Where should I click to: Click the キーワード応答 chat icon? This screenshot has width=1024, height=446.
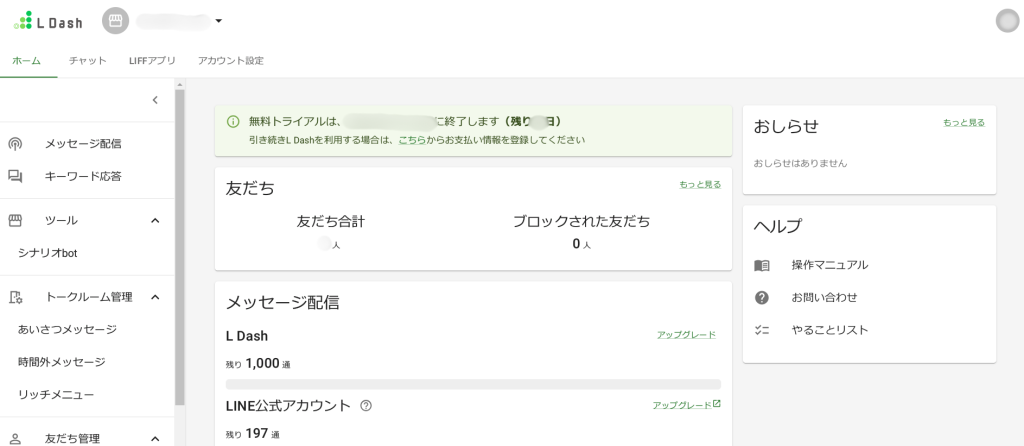pyautogui.click(x=16, y=177)
